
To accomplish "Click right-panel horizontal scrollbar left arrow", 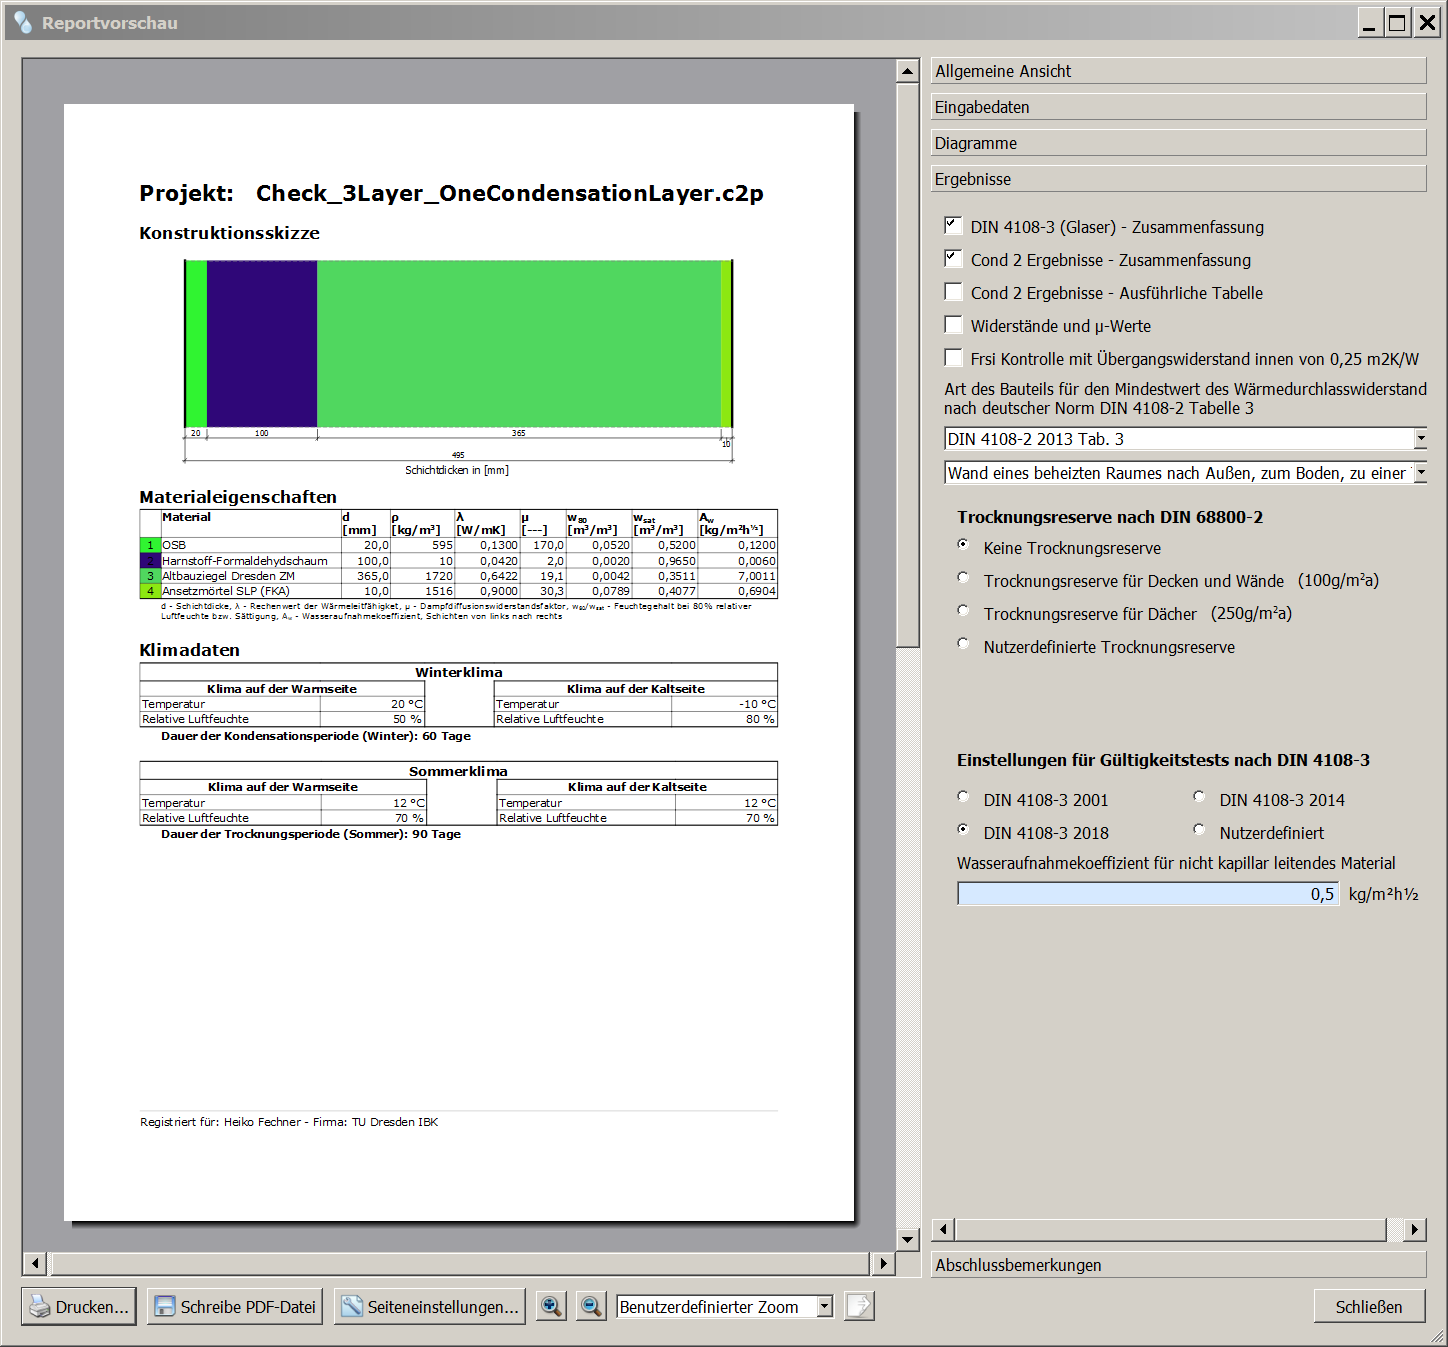I will [943, 1230].
